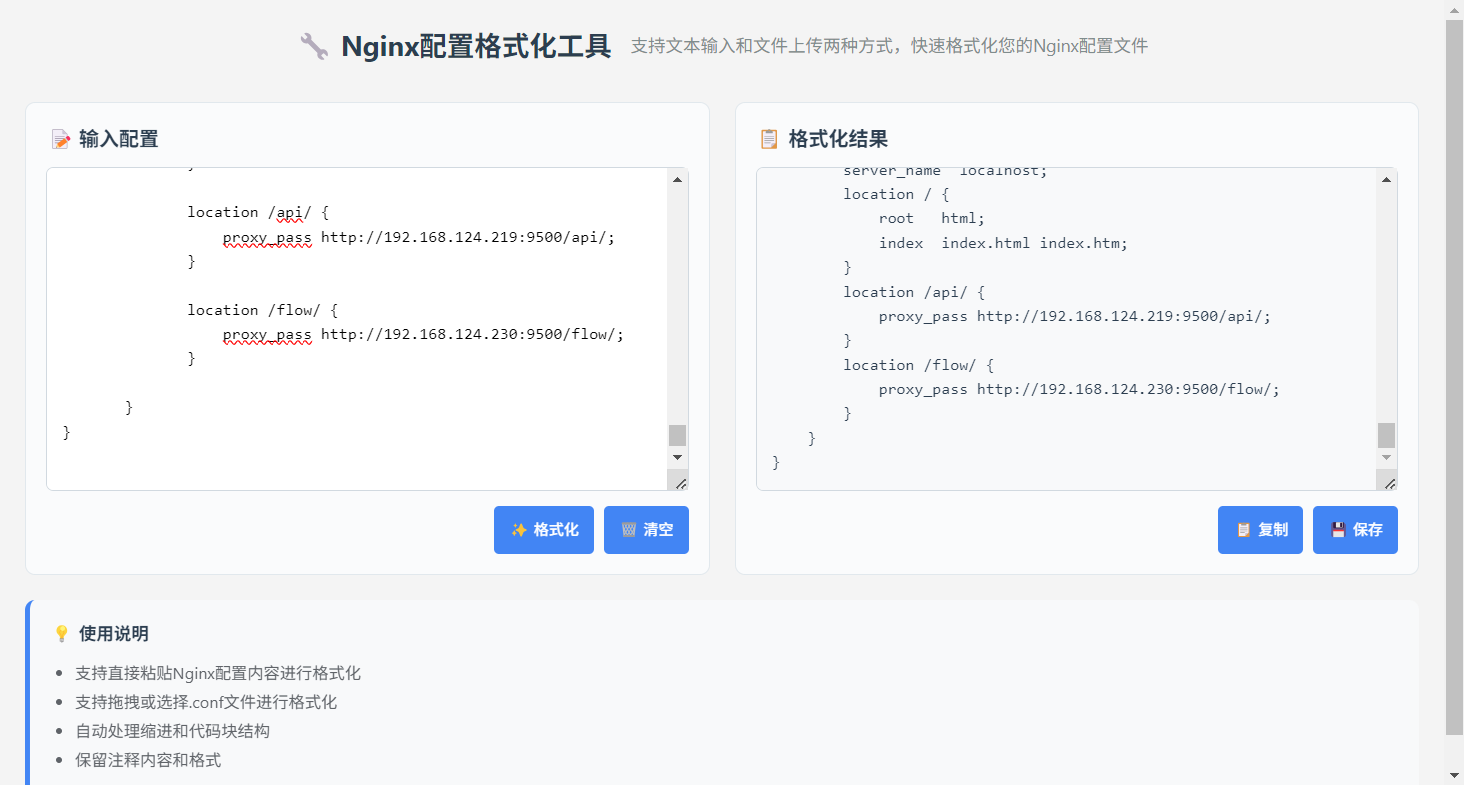The image size is (1464, 785).
Task: Click the input line with 192.168.124.230:9500/flow/
Action: point(423,334)
